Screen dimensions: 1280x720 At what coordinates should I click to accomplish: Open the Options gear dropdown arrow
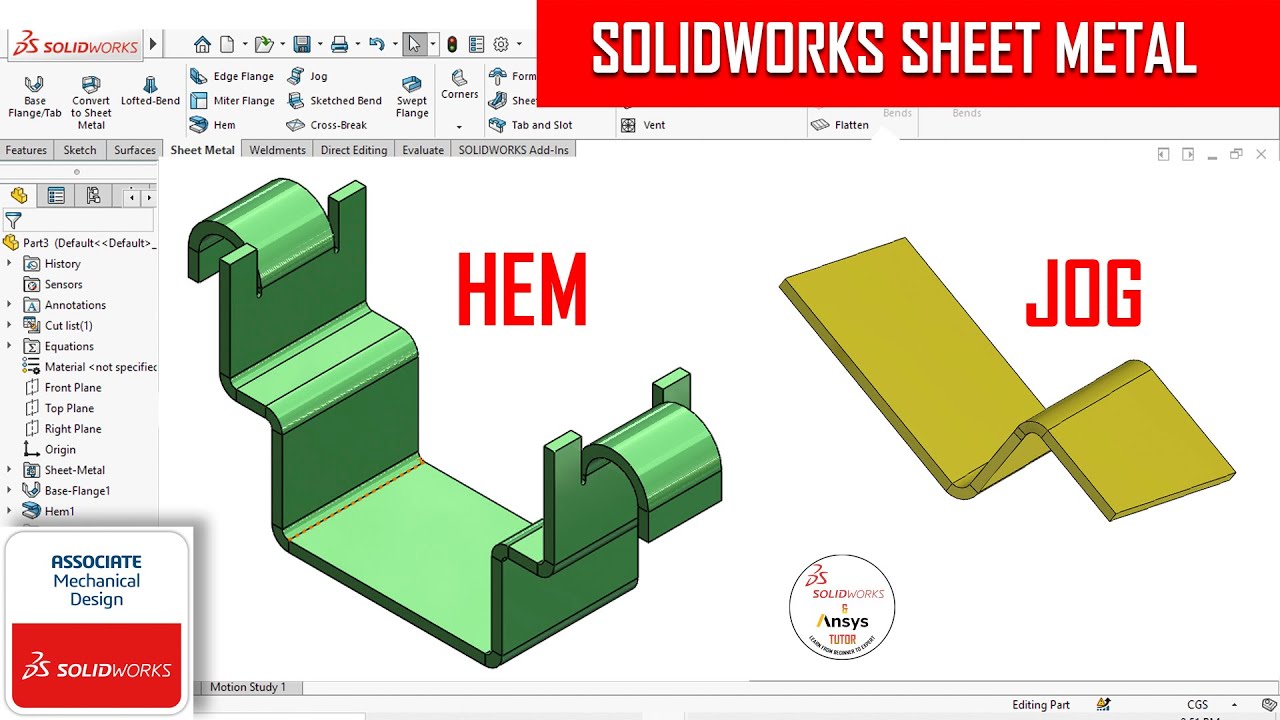[x=519, y=45]
